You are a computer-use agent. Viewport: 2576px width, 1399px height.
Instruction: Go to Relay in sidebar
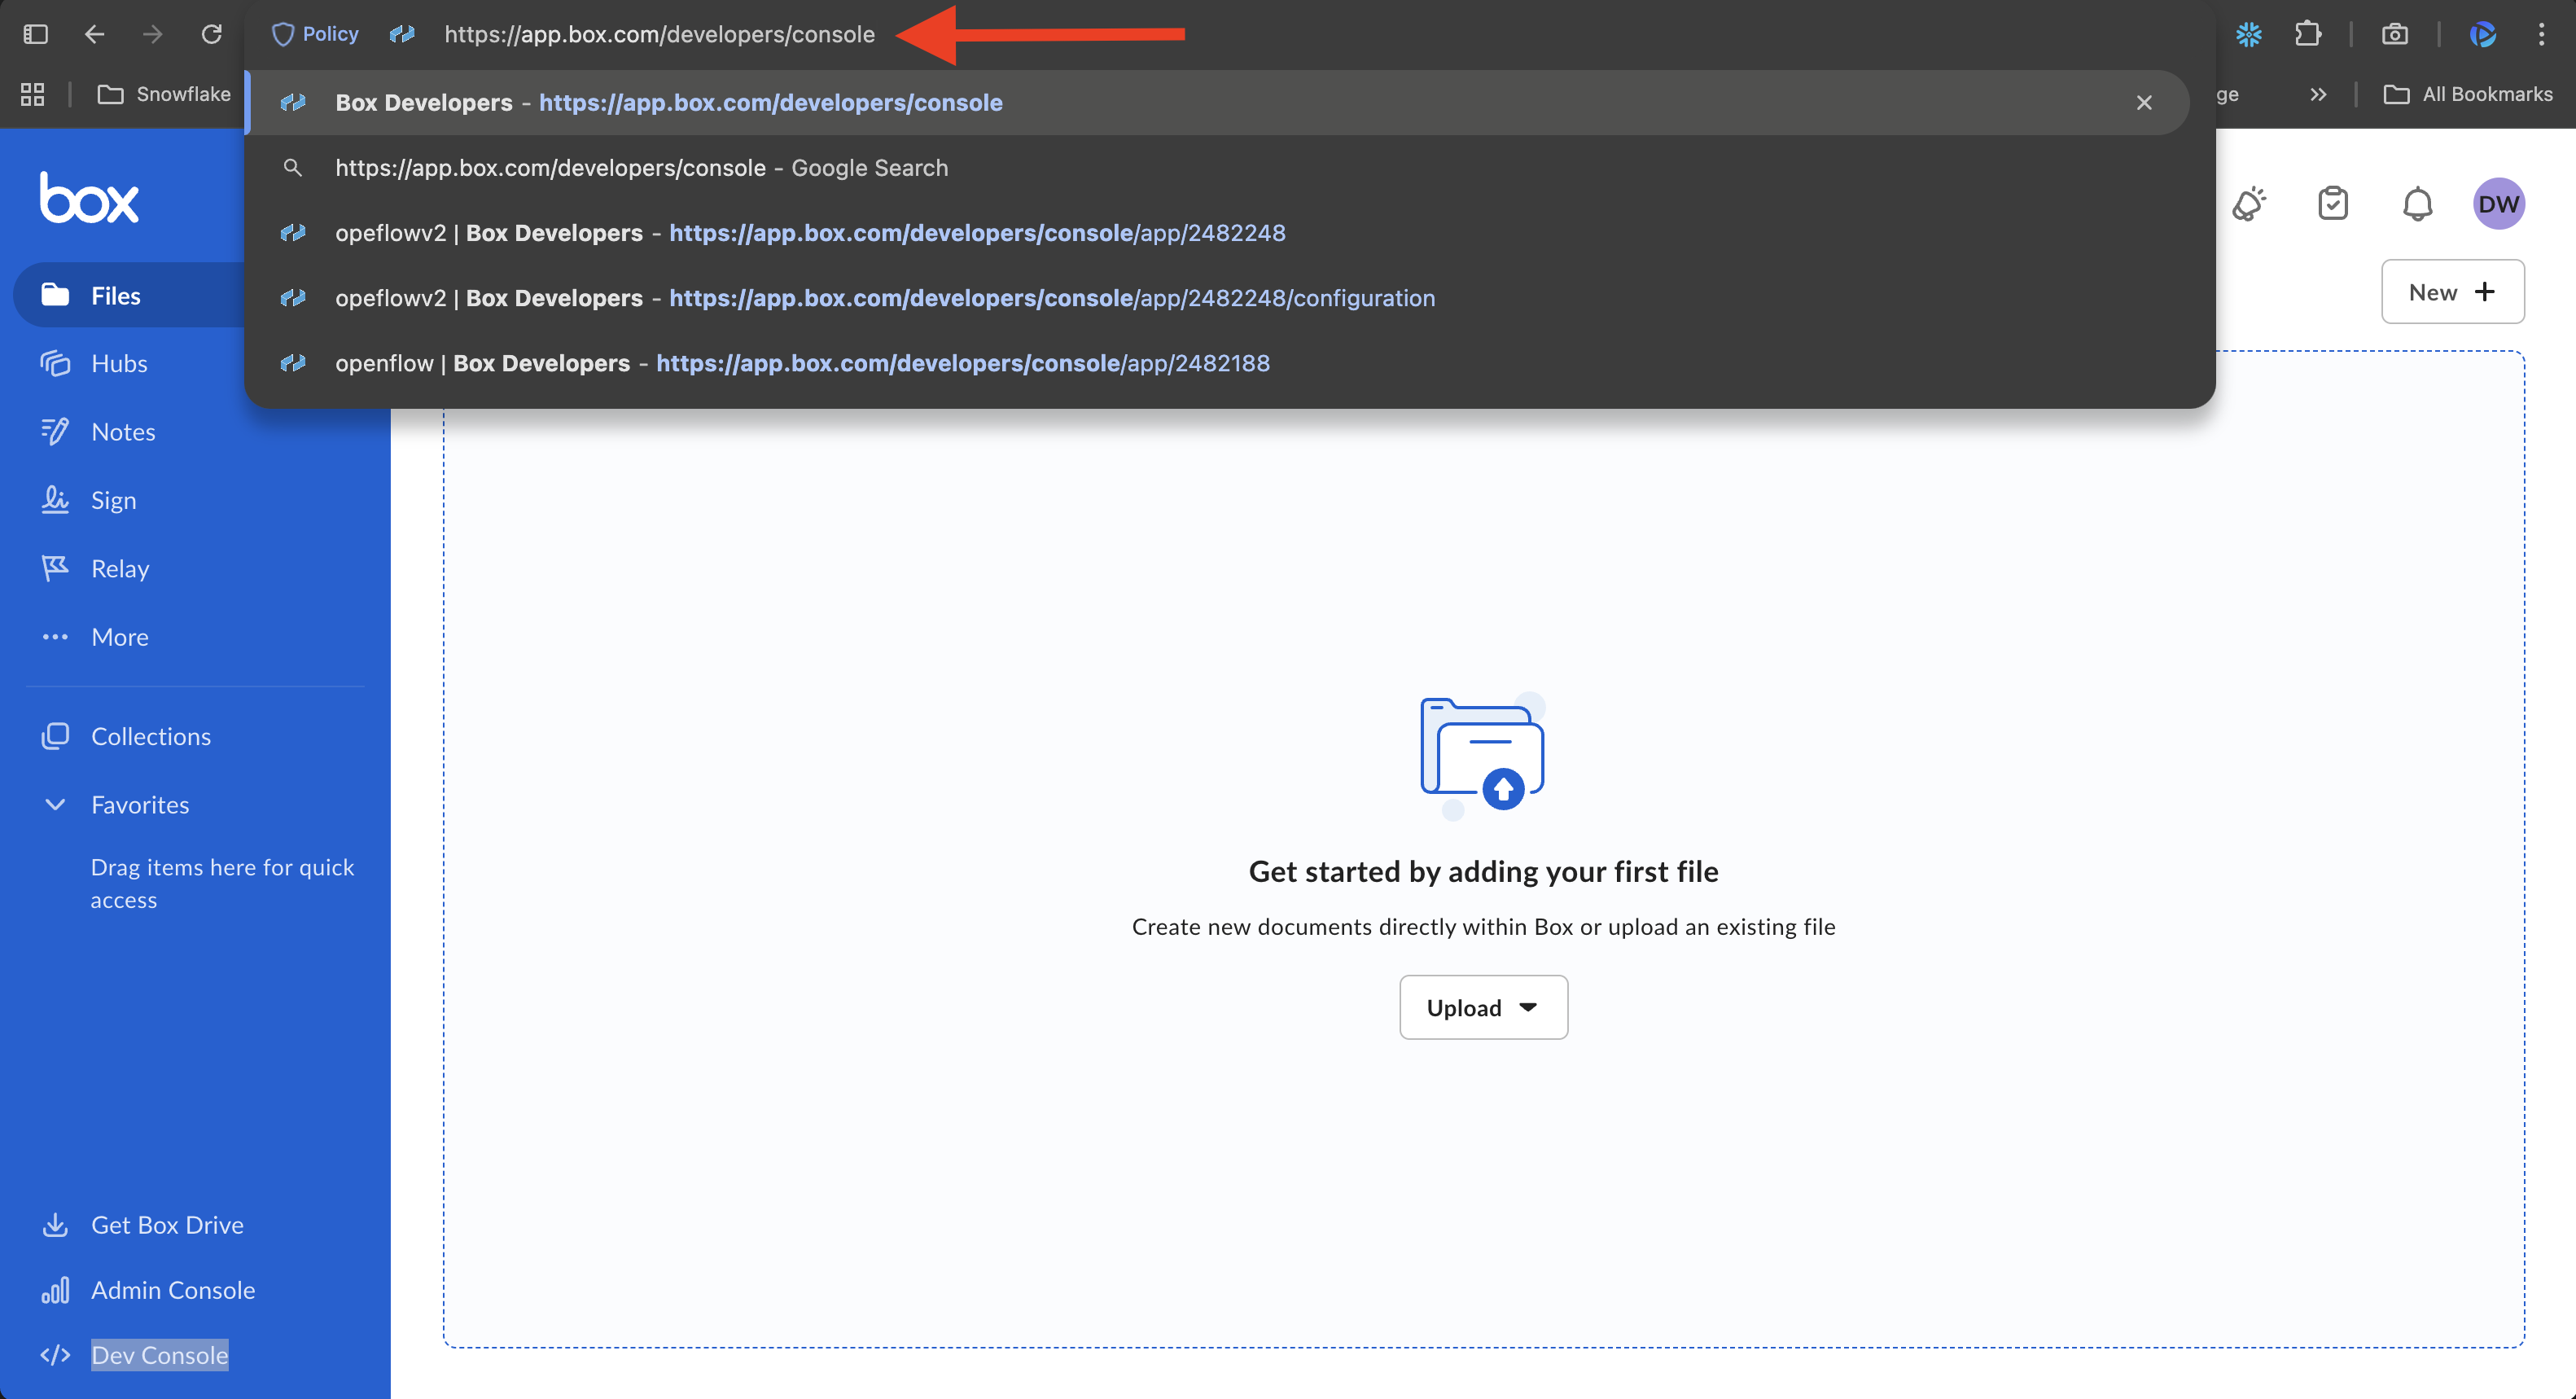[x=119, y=568]
